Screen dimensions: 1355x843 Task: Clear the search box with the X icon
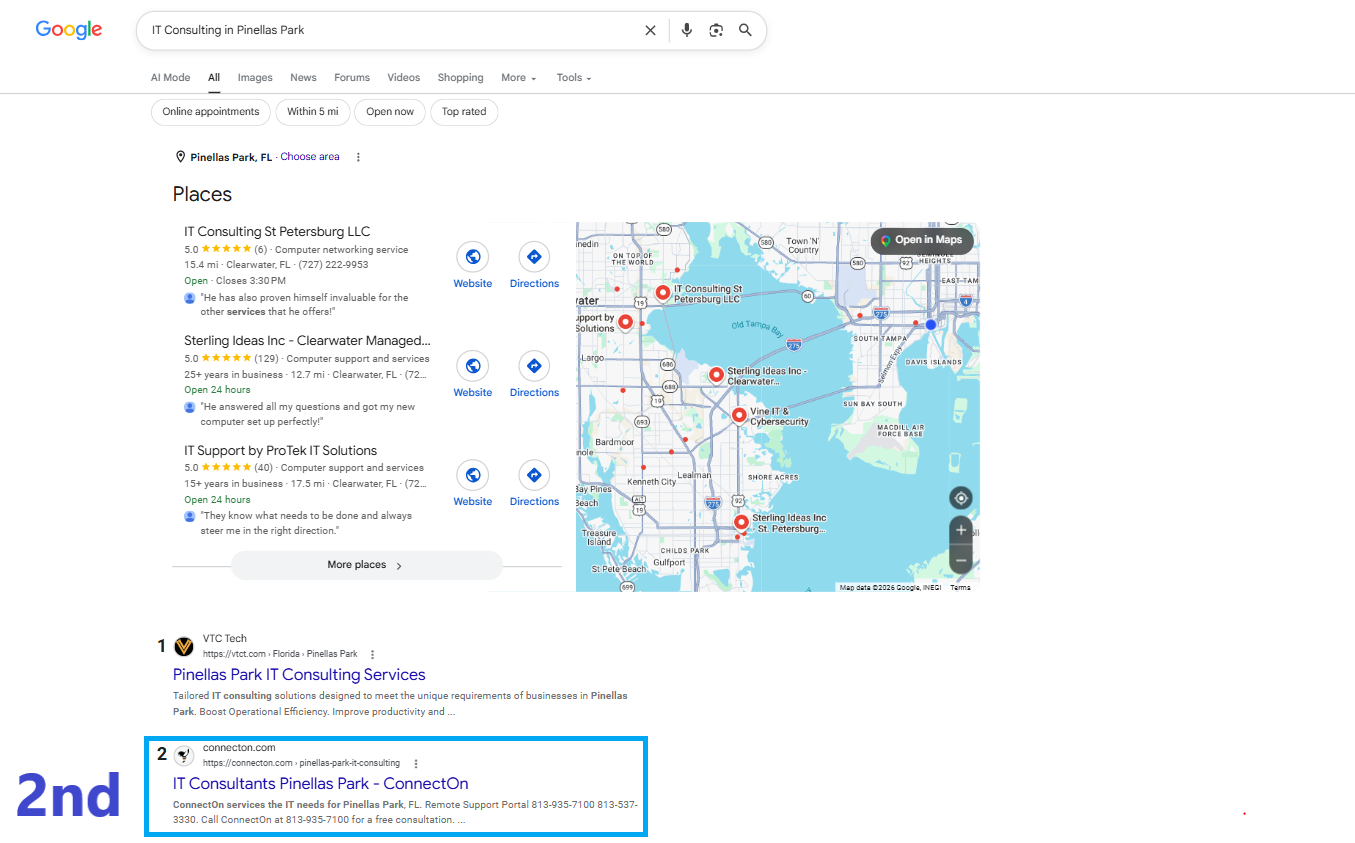[651, 30]
